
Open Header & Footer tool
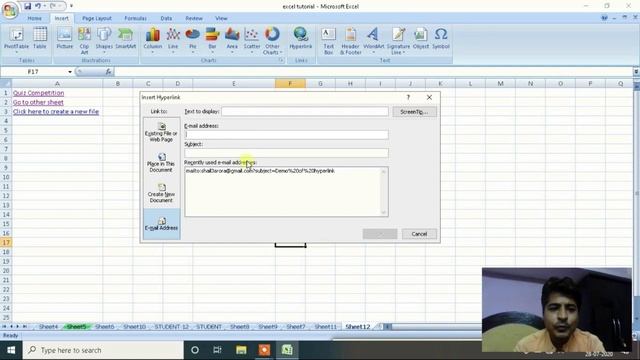[x=350, y=40]
